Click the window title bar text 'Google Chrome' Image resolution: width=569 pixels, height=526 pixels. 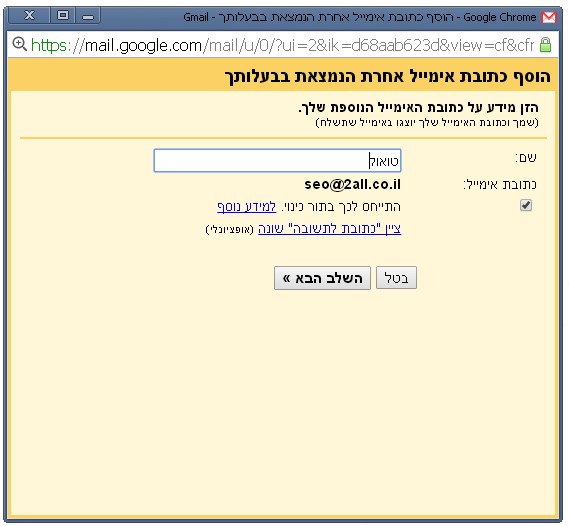(500, 17)
